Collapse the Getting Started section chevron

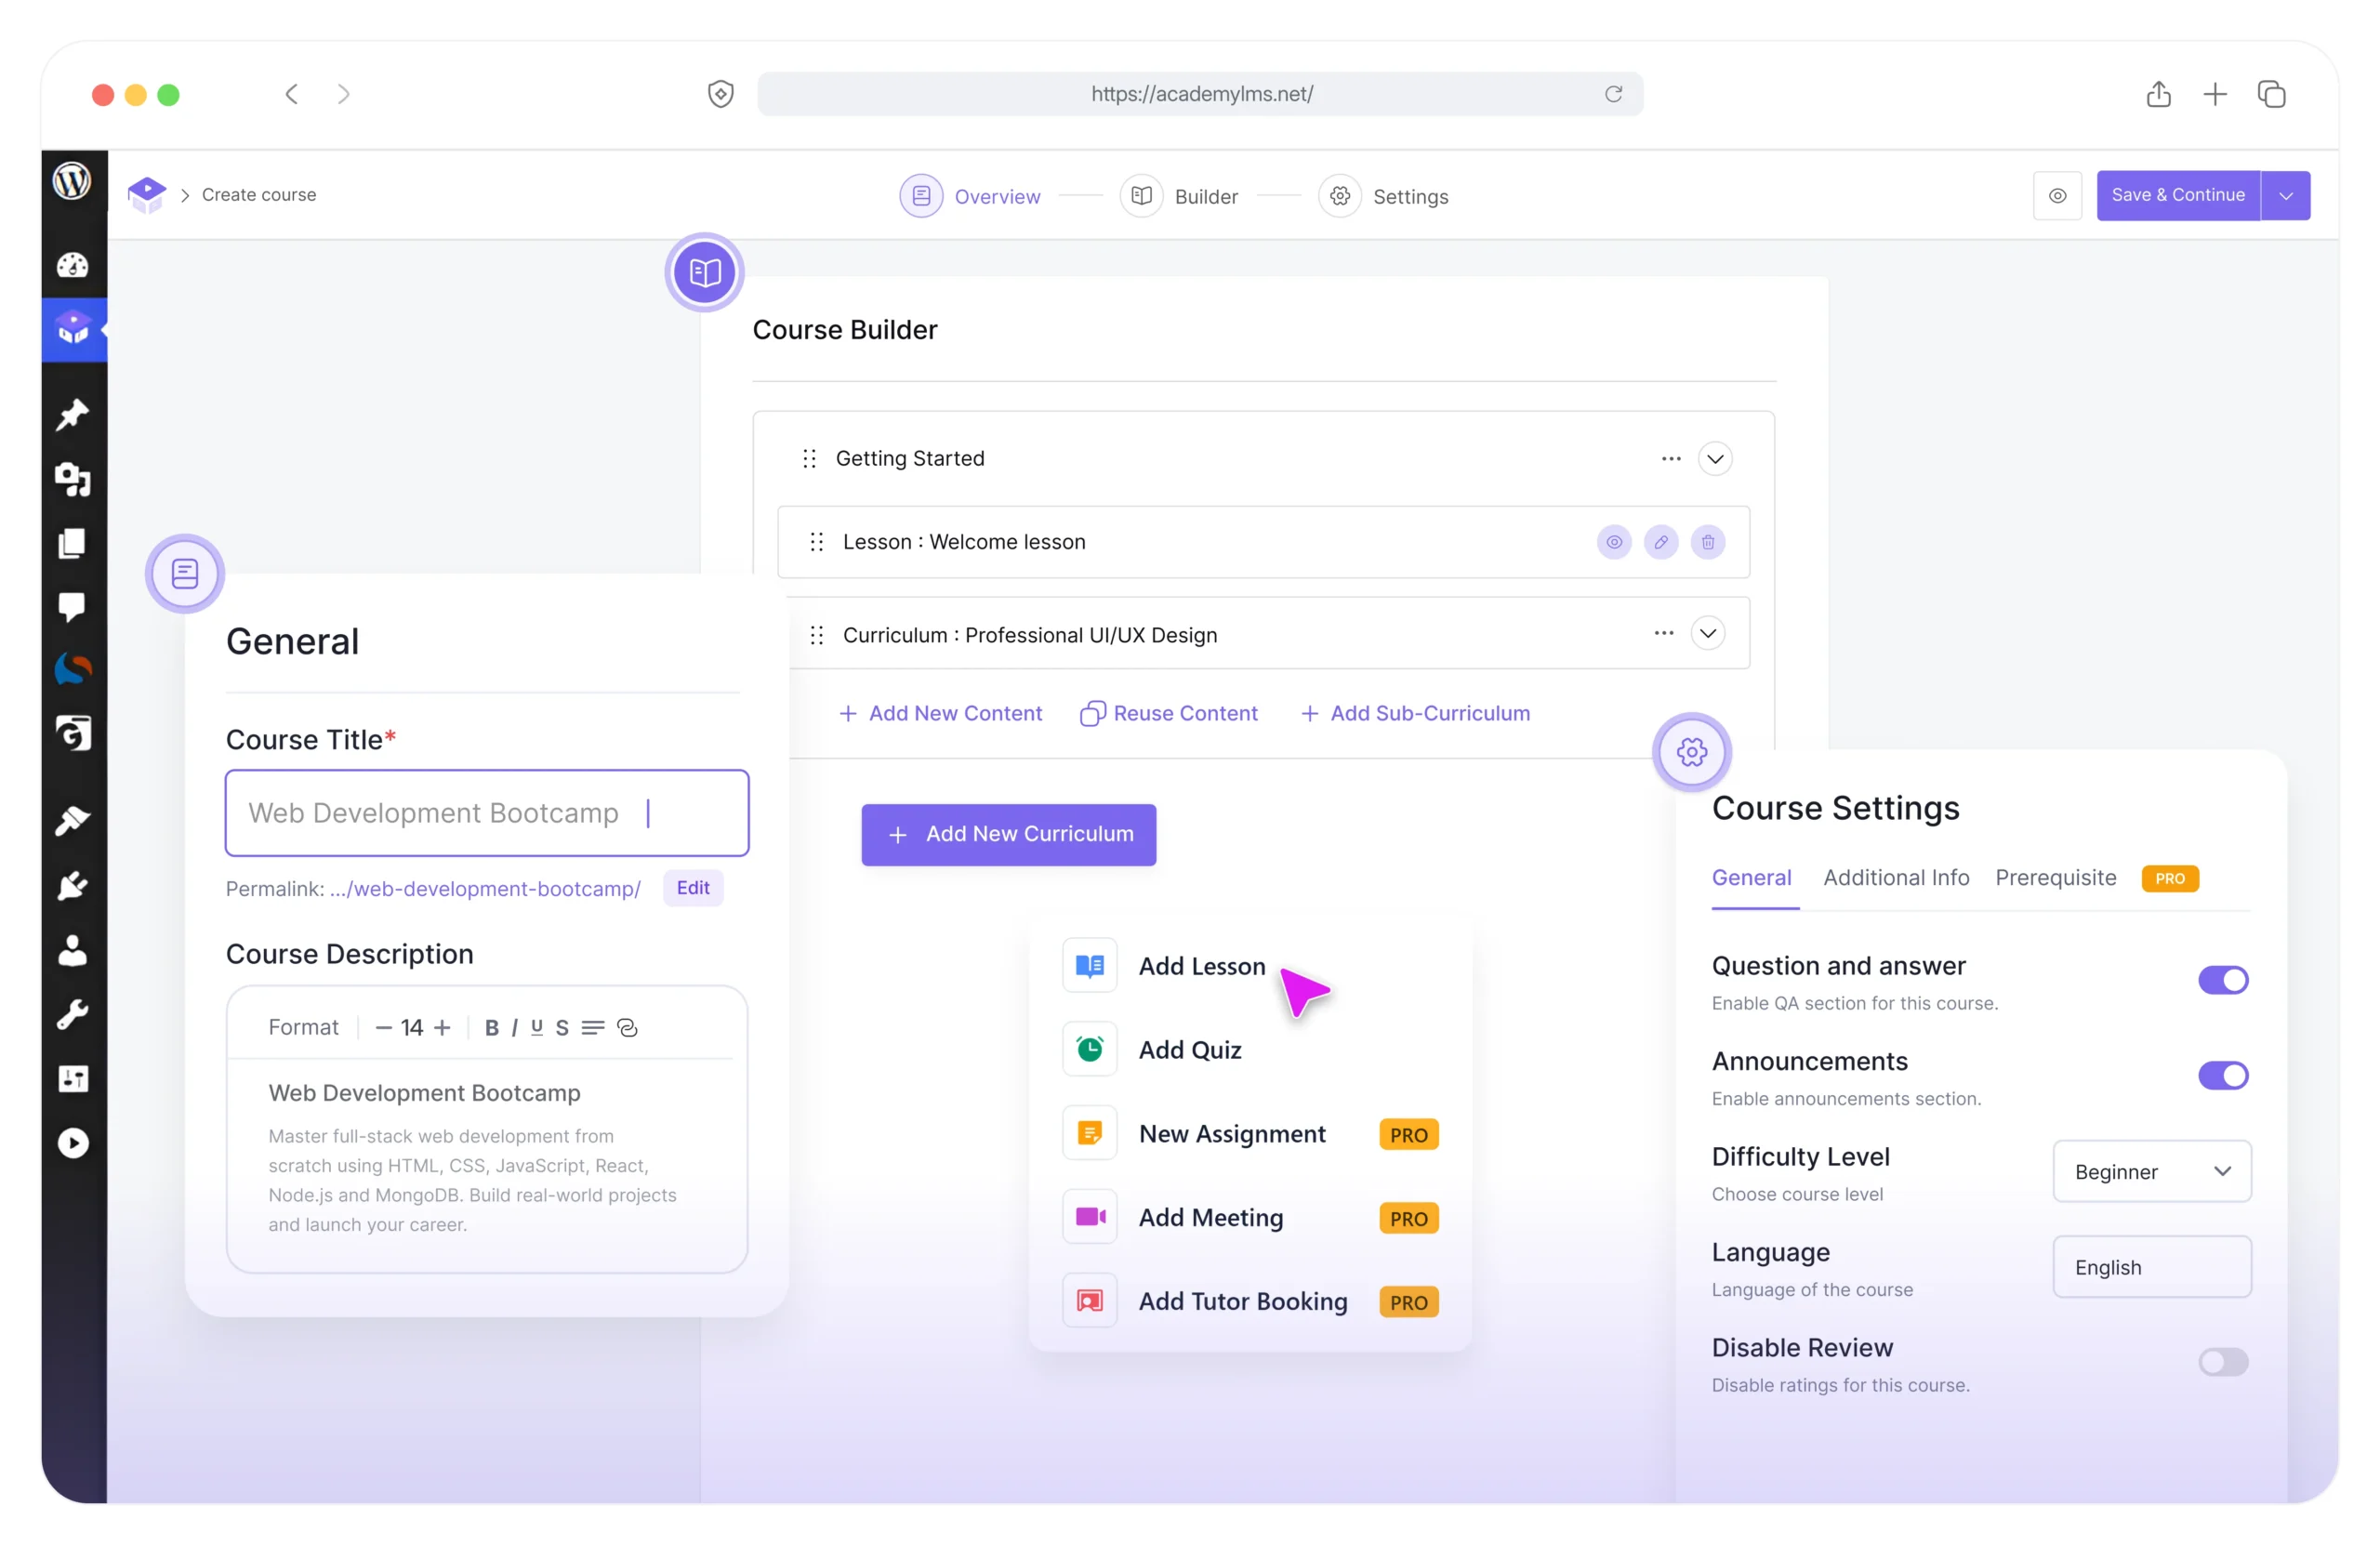pyautogui.click(x=1715, y=459)
